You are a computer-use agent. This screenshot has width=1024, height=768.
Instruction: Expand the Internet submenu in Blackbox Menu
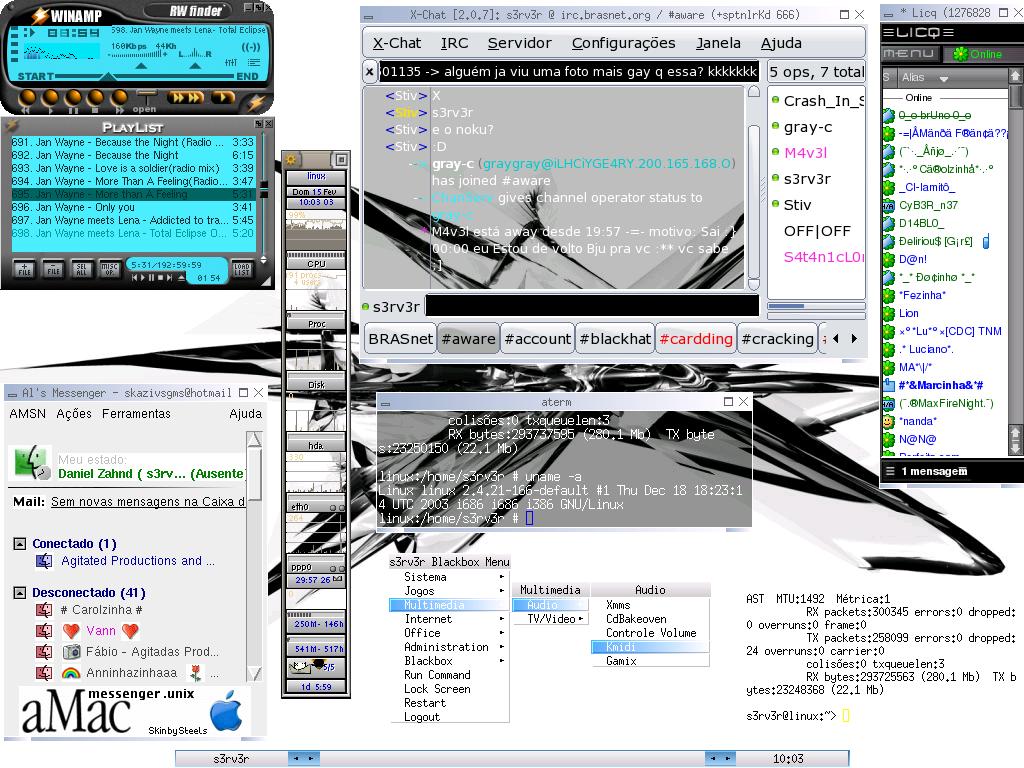point(449,619)
